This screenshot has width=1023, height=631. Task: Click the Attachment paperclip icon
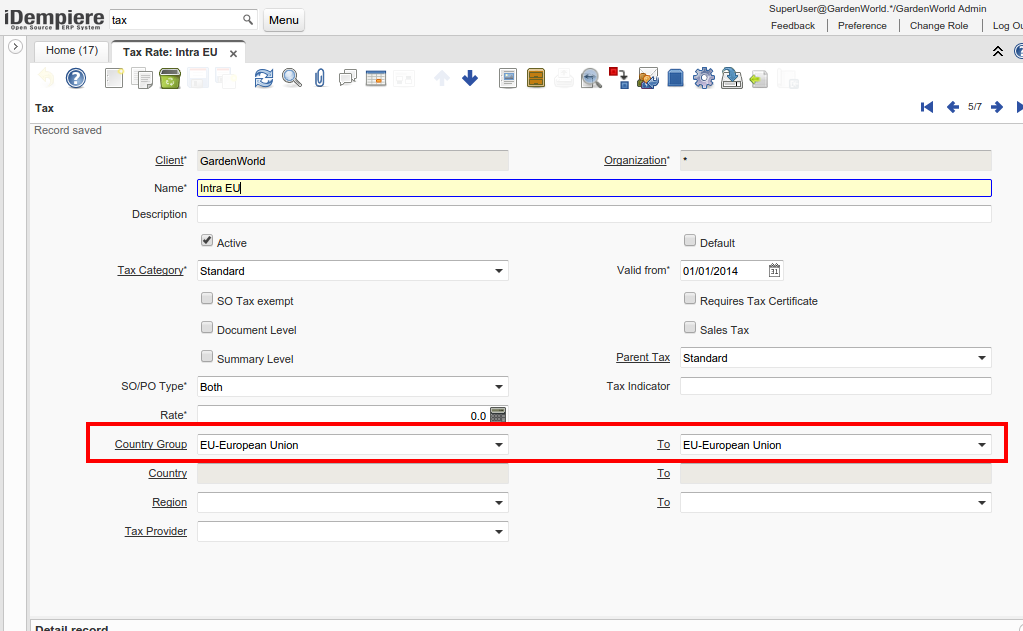(320, 78)
